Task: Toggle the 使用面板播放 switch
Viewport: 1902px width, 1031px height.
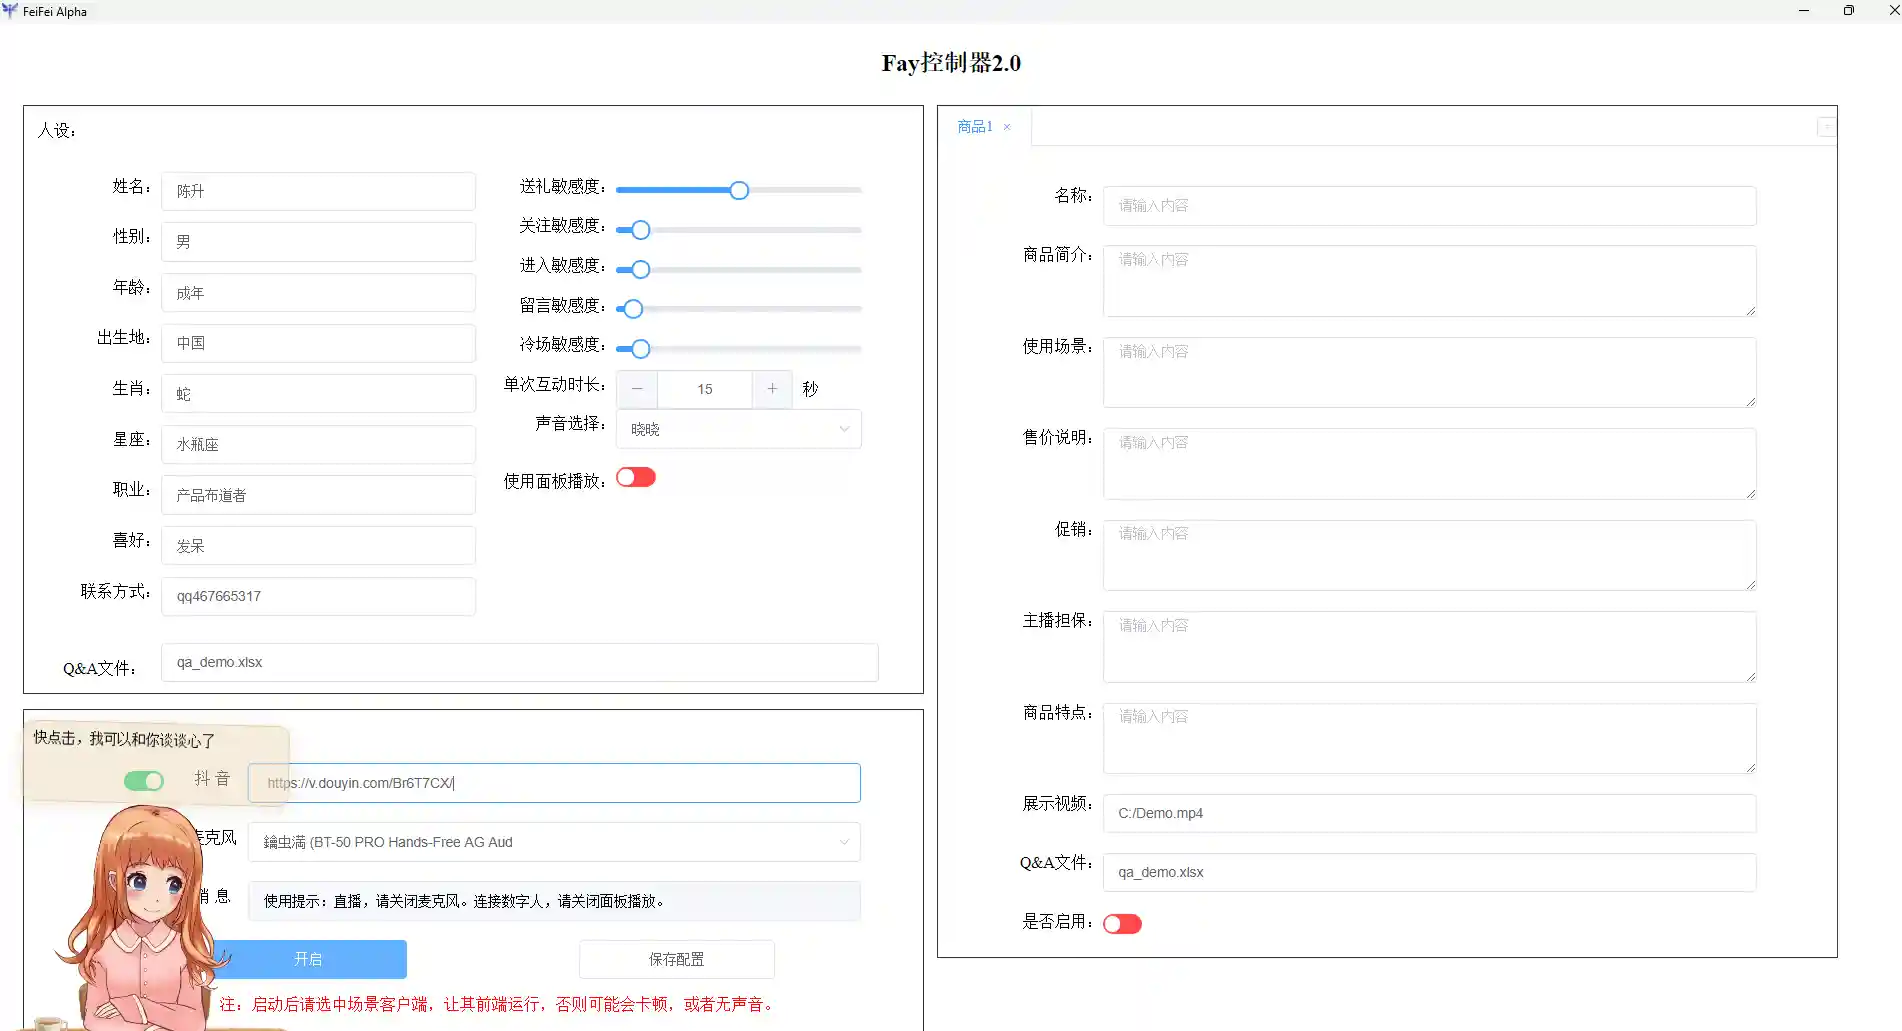Action: coord(636,478)
